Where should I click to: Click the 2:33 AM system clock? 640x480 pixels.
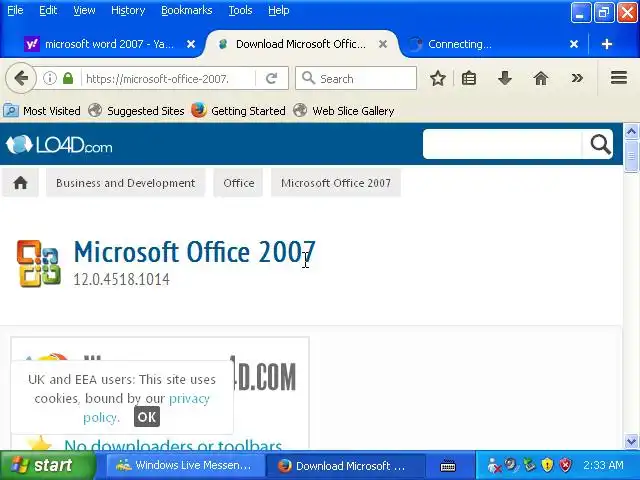coord(603,465)
